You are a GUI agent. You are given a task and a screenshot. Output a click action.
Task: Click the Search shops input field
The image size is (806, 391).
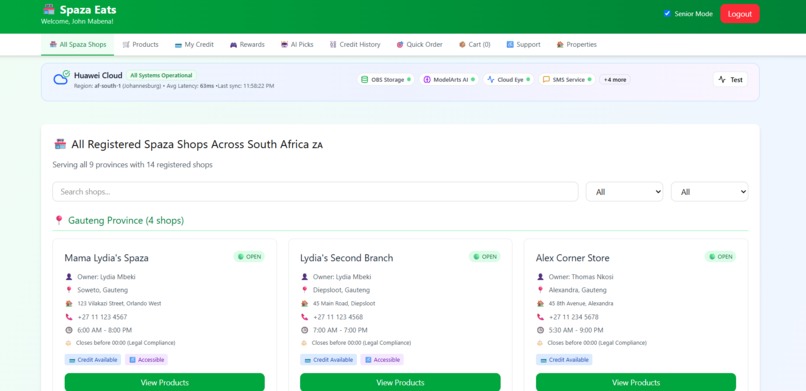(x=315, y=192)
